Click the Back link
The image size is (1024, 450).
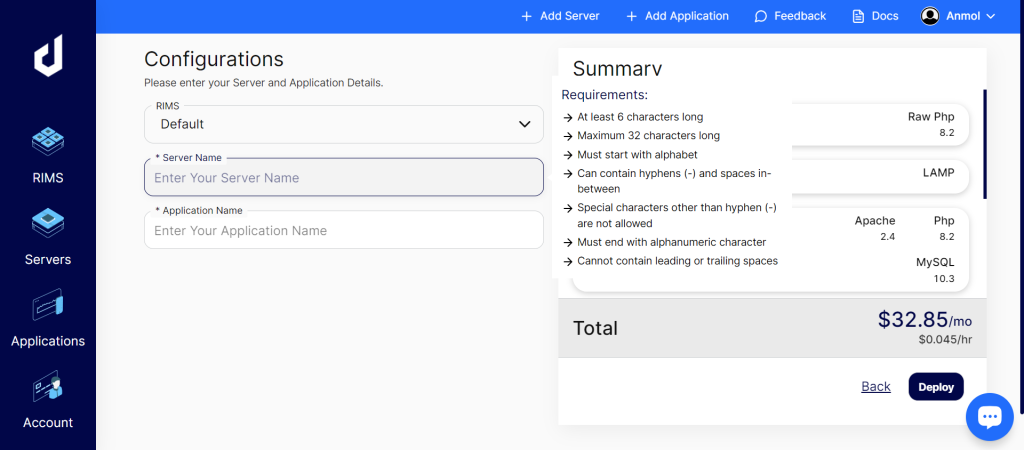click(x=875, y=387)
